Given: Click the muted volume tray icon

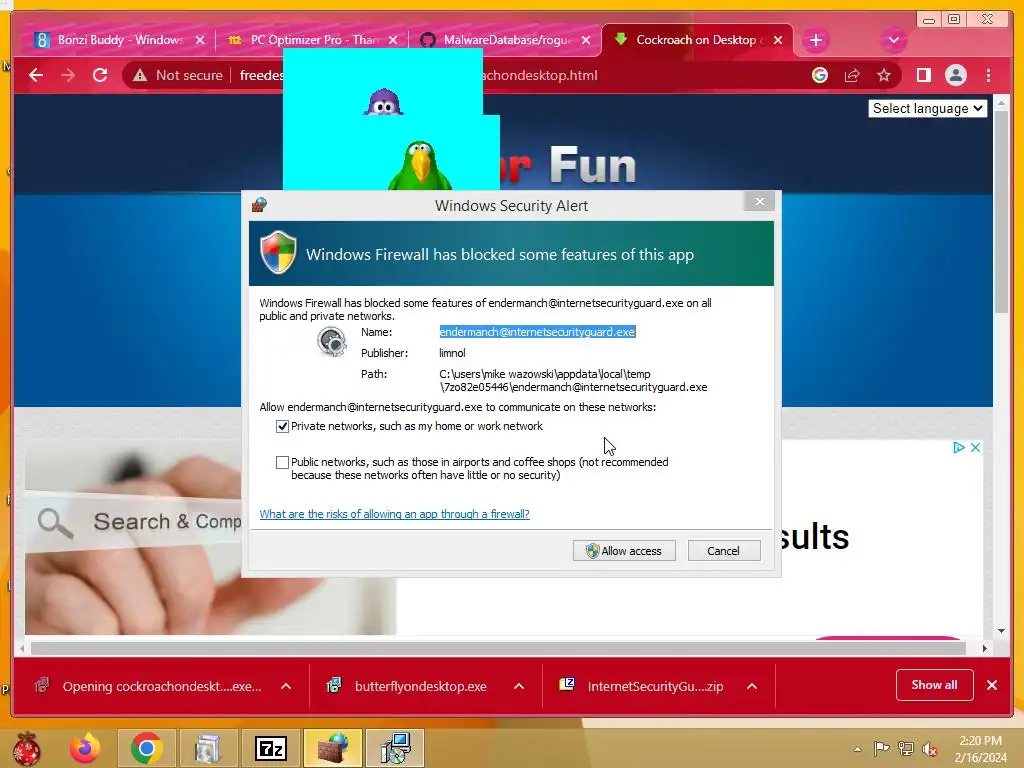Looking at the screenshot, I should [x=931, y=749].
